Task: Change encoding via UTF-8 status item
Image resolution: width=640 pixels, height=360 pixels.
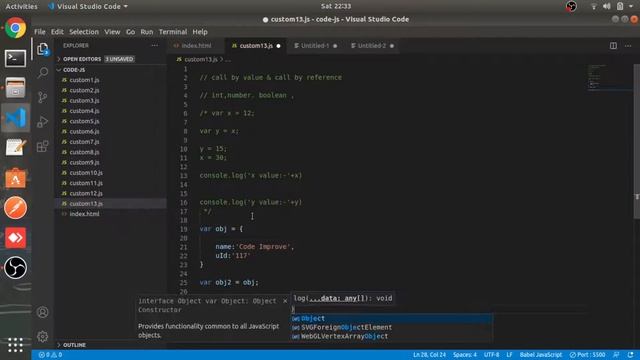Action: click(491, 355)
